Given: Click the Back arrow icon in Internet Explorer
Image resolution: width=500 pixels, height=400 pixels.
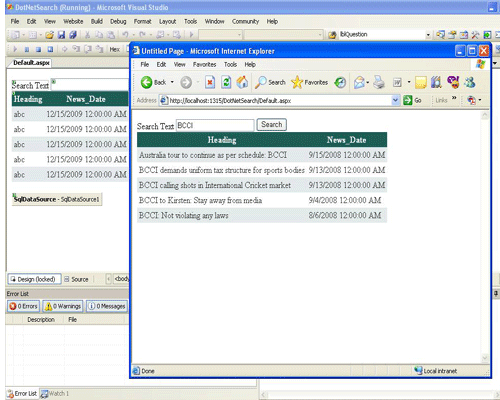Looking at the screenshot, I should tap(146, 82).
